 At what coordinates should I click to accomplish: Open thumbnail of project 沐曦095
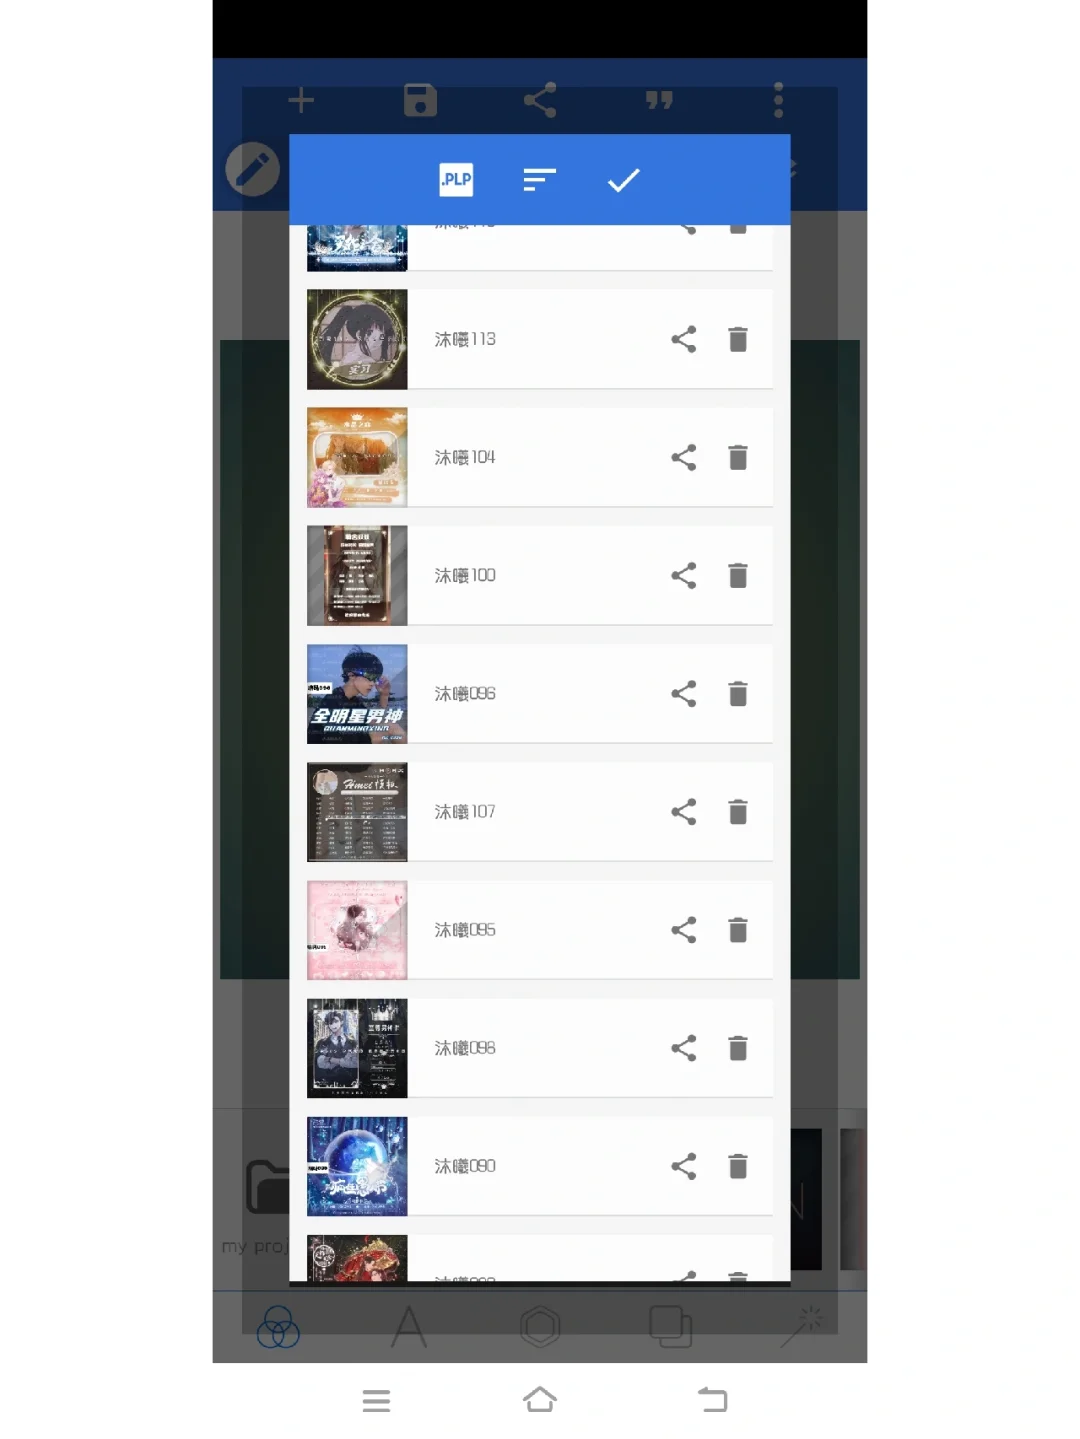[x=357, y=929]
